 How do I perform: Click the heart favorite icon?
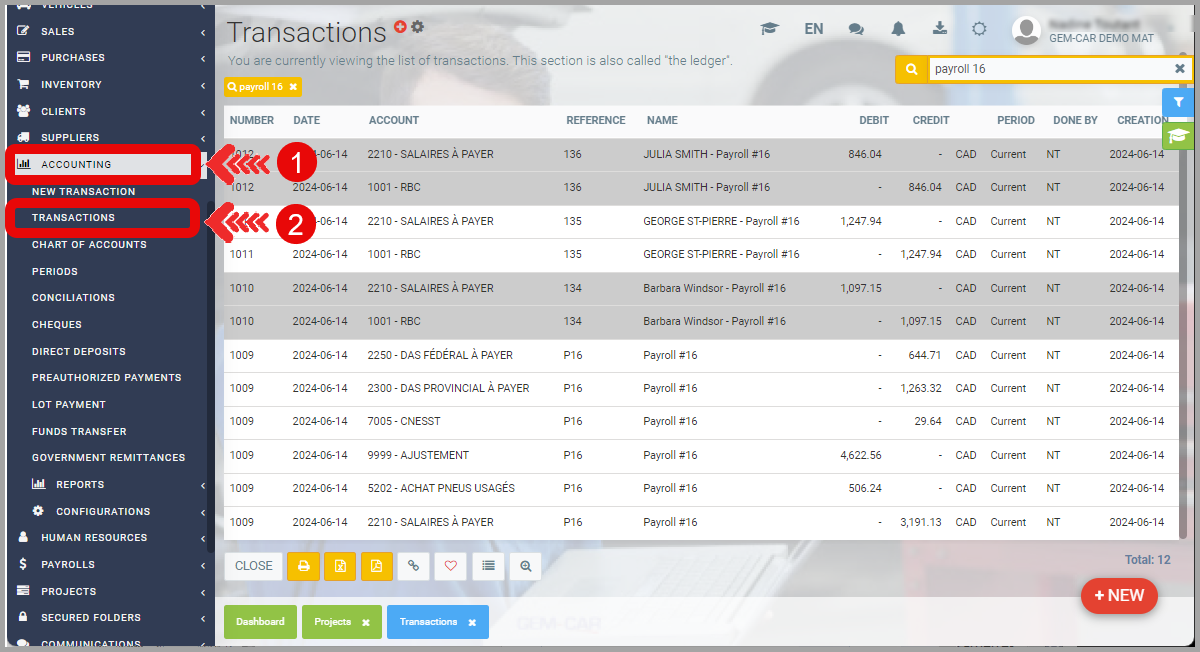[x=451, y=566]
